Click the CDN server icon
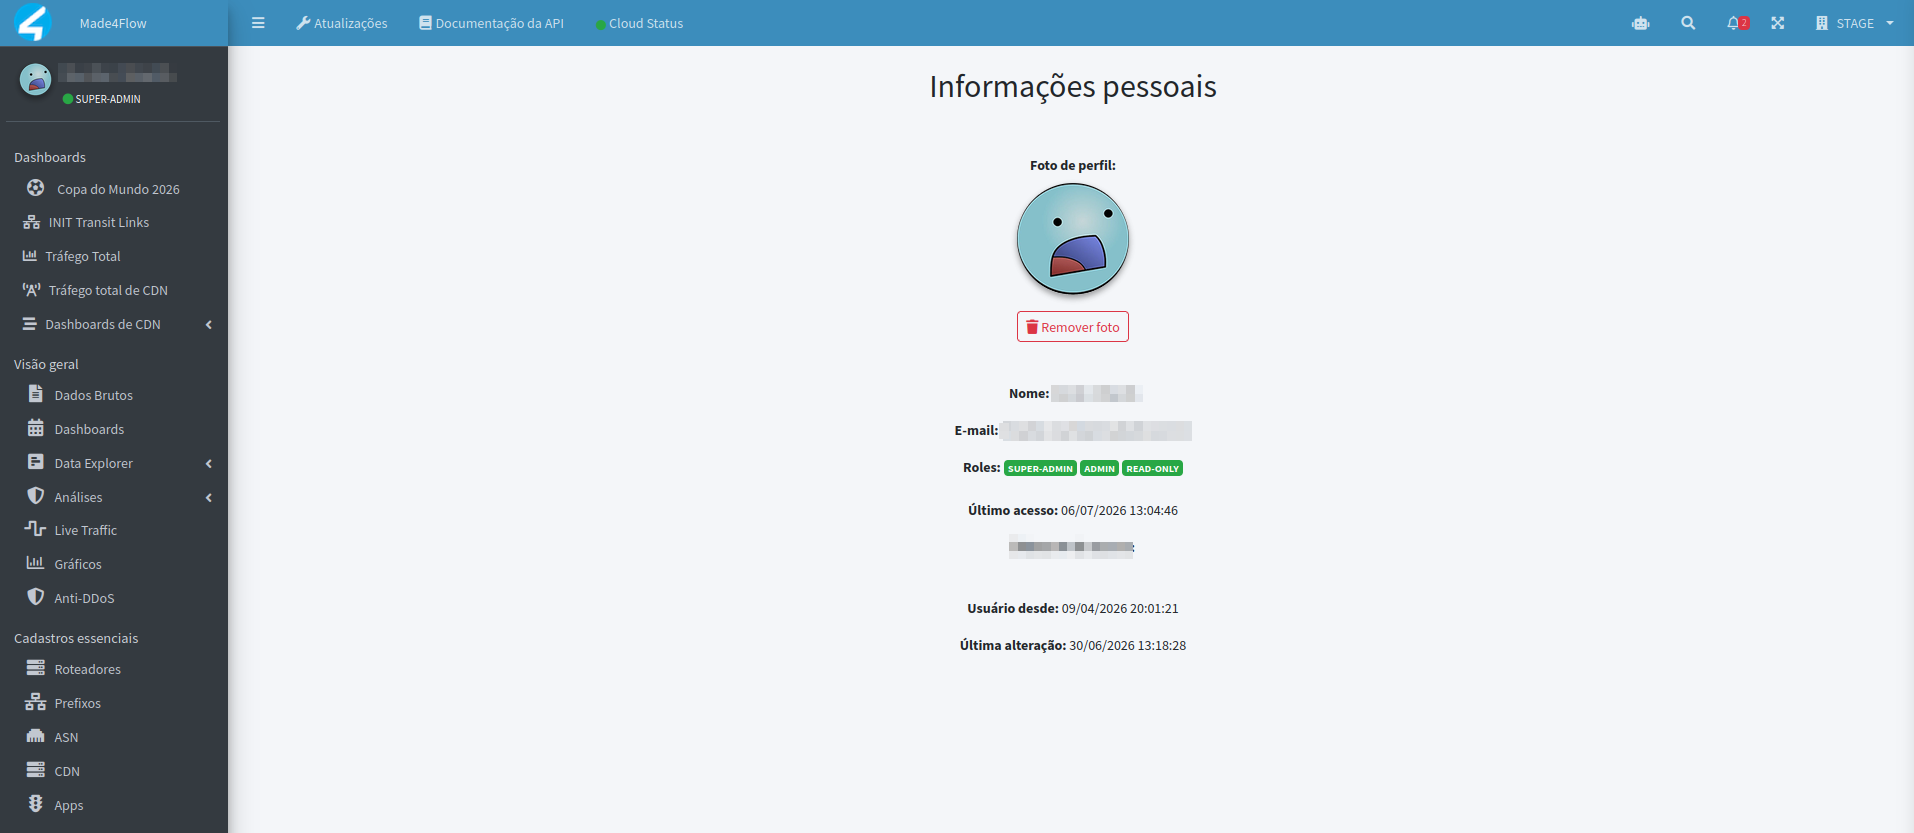 (x=36, y=770)
